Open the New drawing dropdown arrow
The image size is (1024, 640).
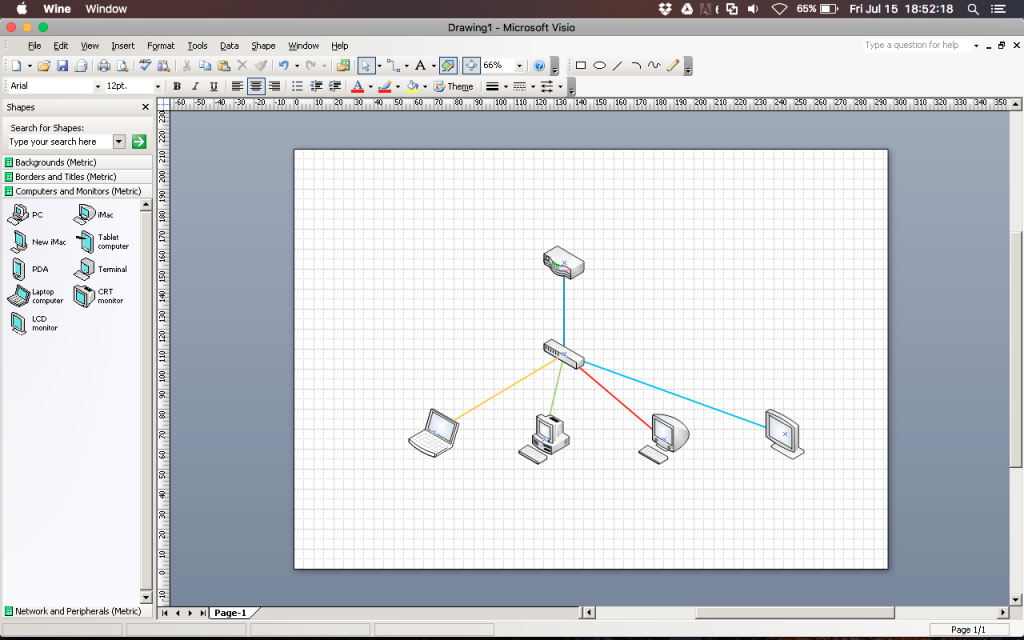[x=29, y=65]
